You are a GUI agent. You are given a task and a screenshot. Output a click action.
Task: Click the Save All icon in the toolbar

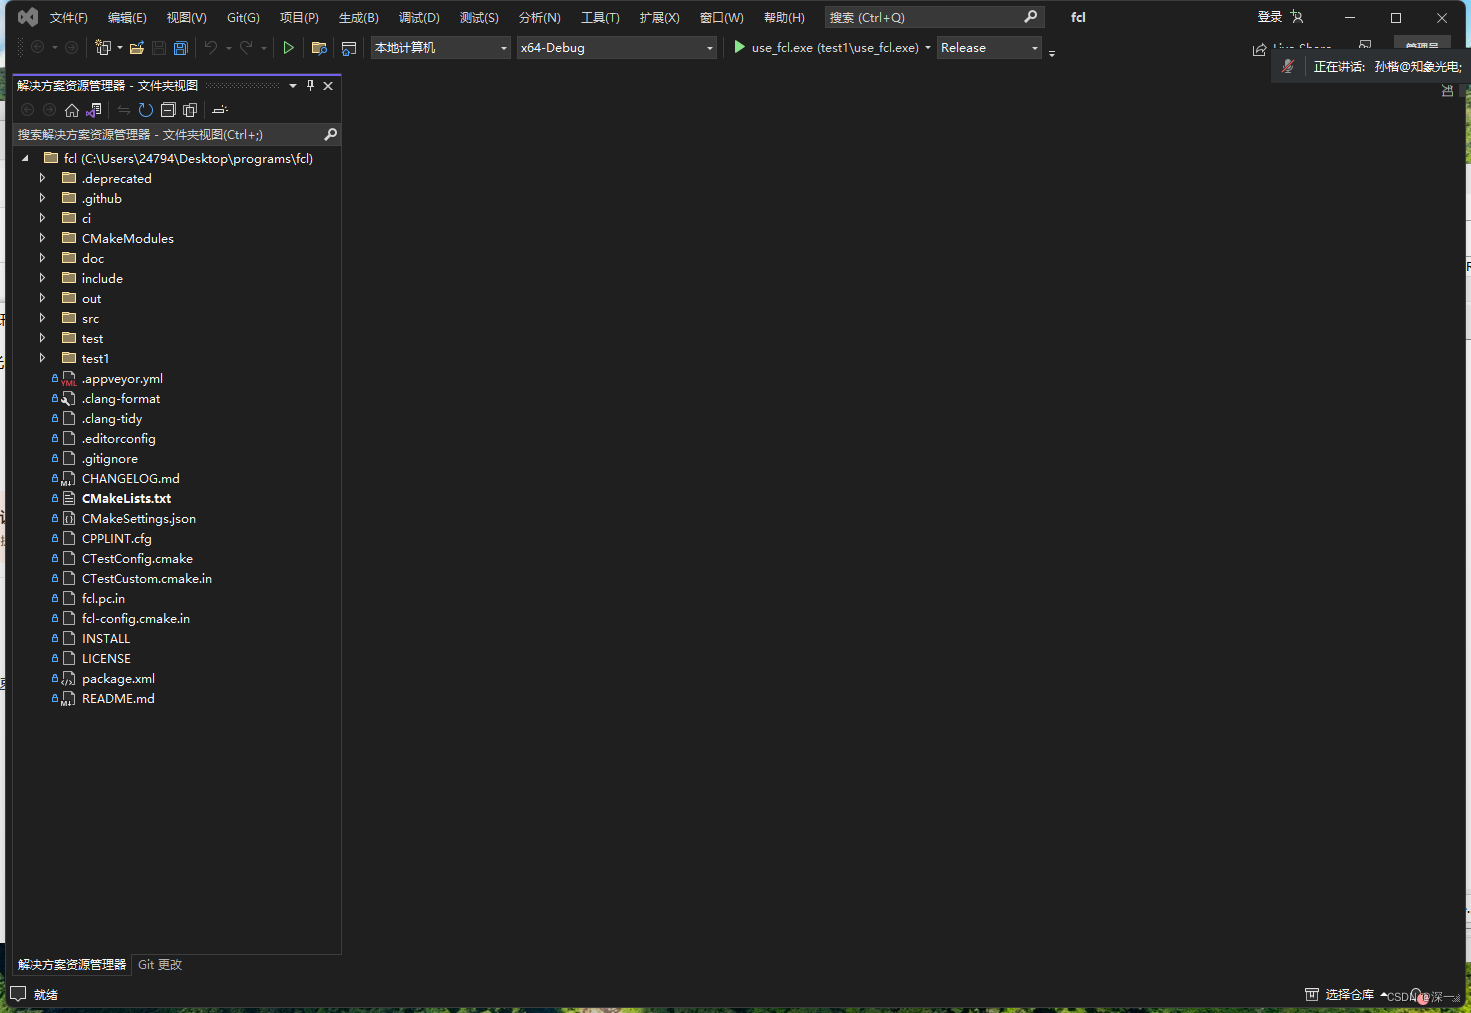[180, 47]
